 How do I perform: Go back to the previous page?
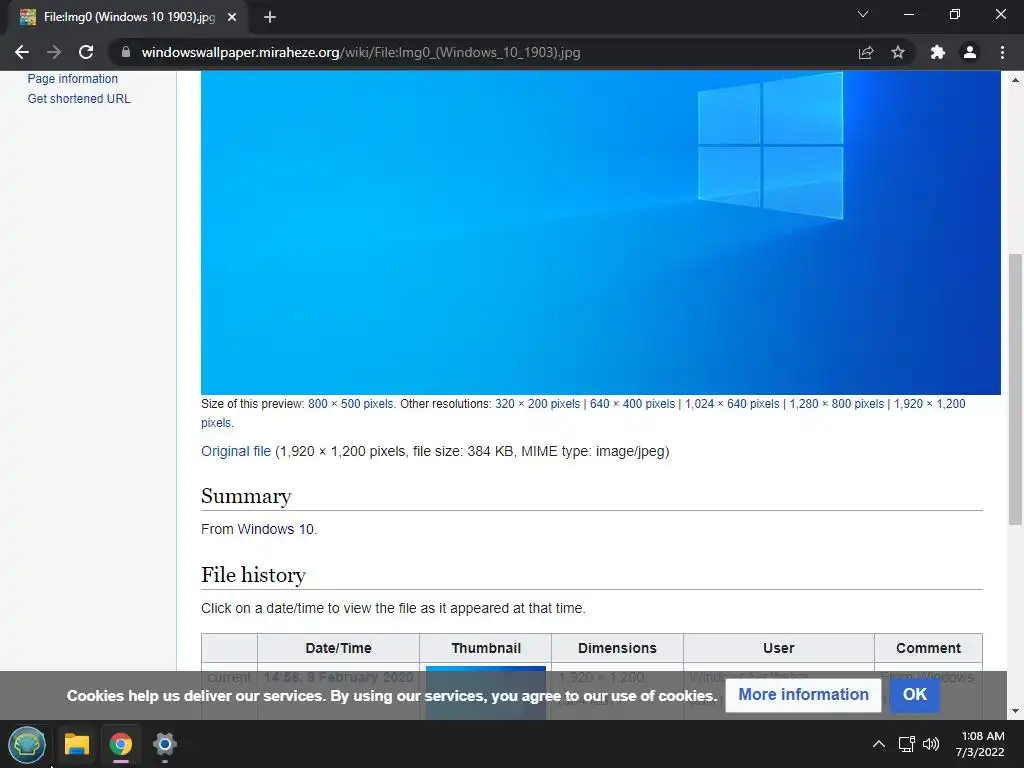22,52
